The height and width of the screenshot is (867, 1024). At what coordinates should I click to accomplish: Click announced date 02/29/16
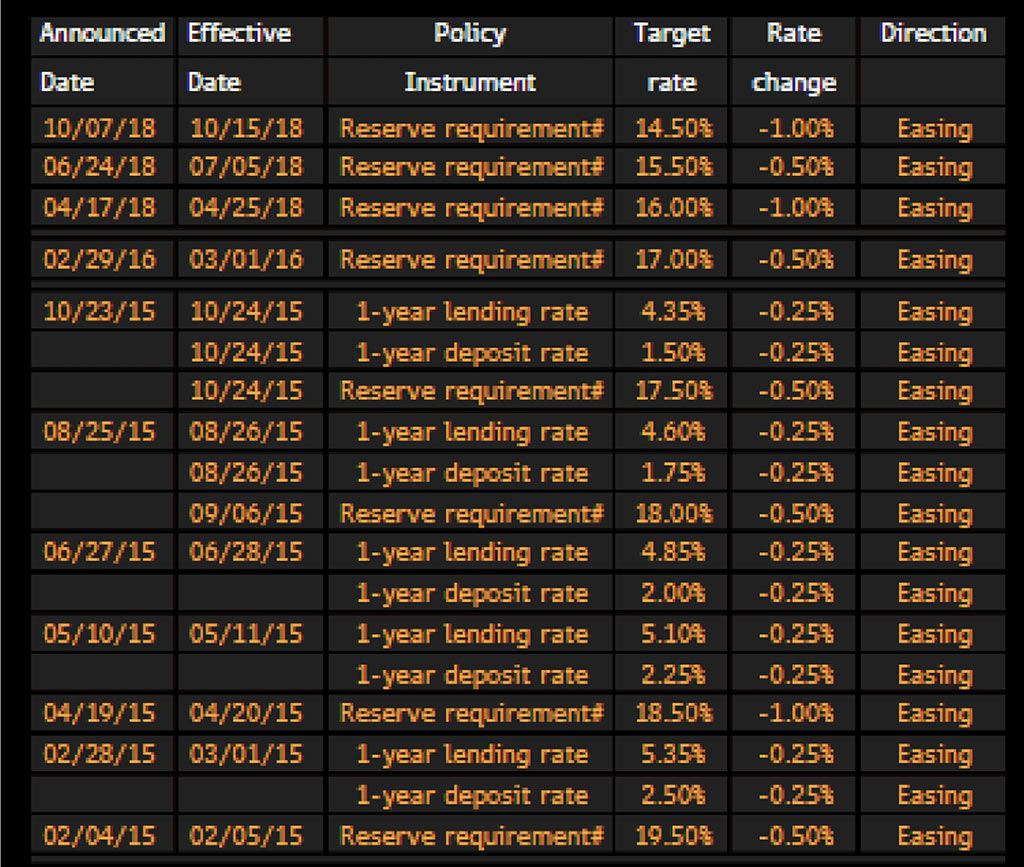click(x=100, y=260)
